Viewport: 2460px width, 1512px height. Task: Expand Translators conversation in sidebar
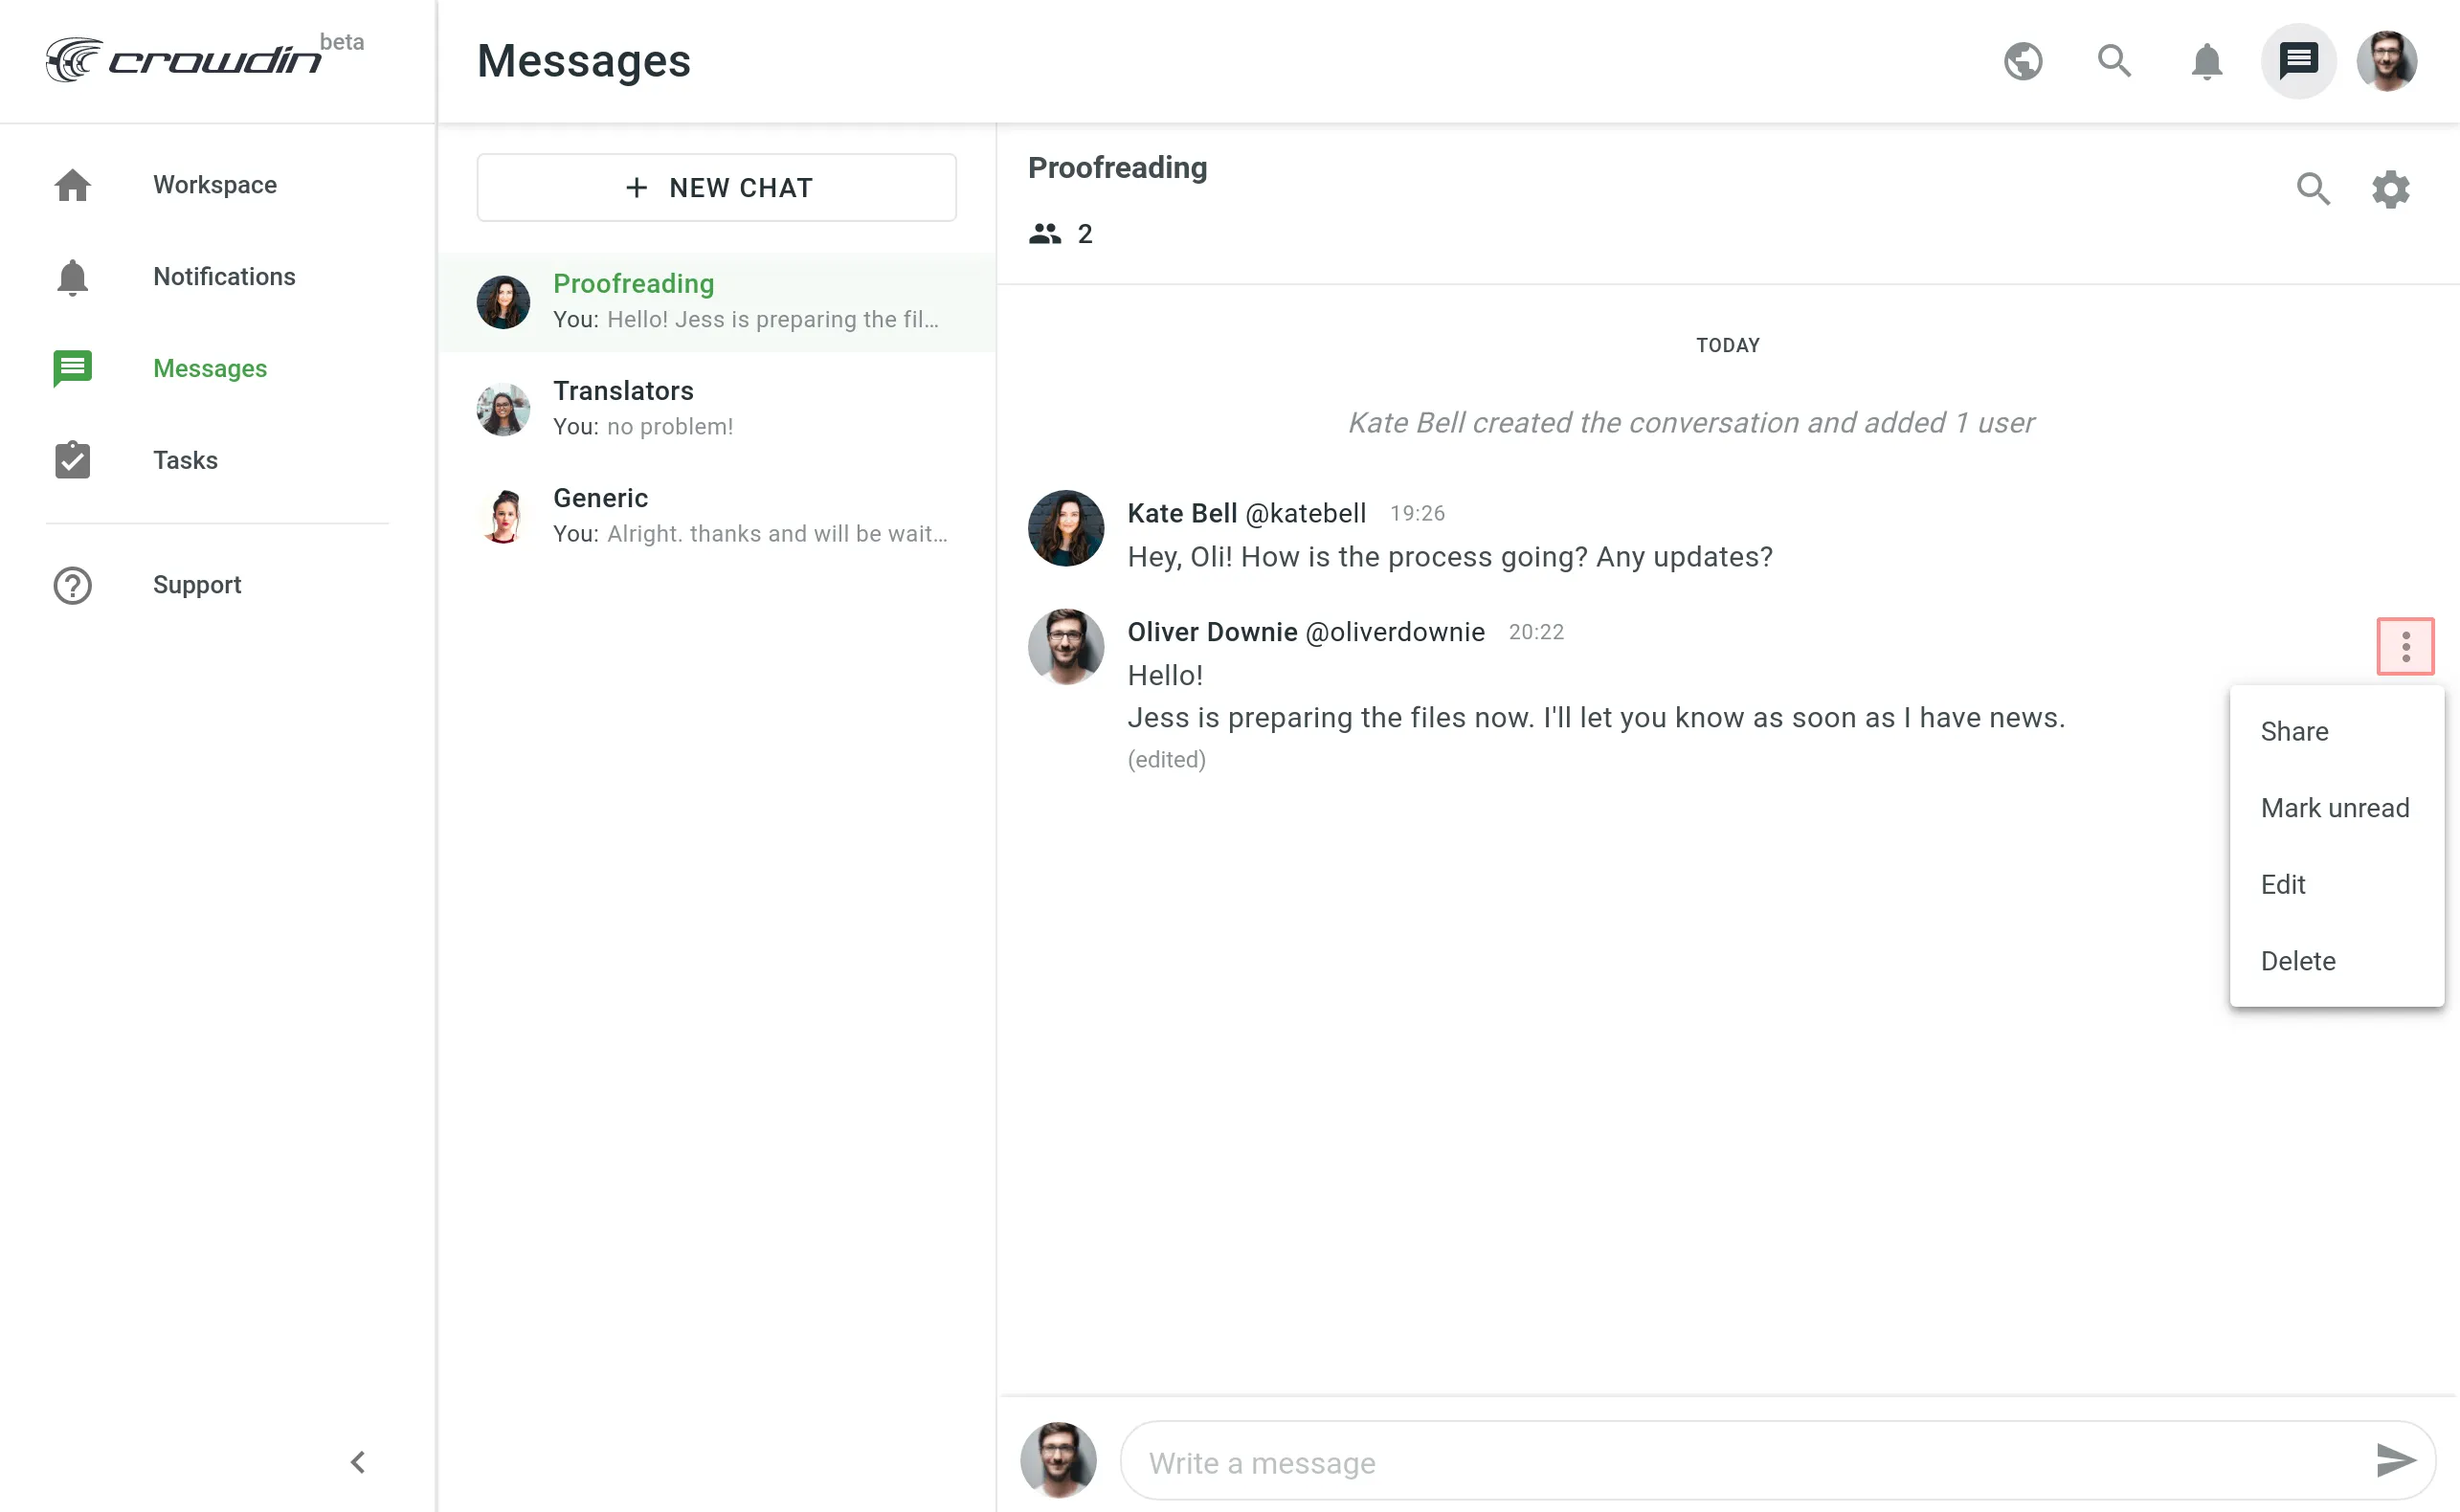[717, 408]
